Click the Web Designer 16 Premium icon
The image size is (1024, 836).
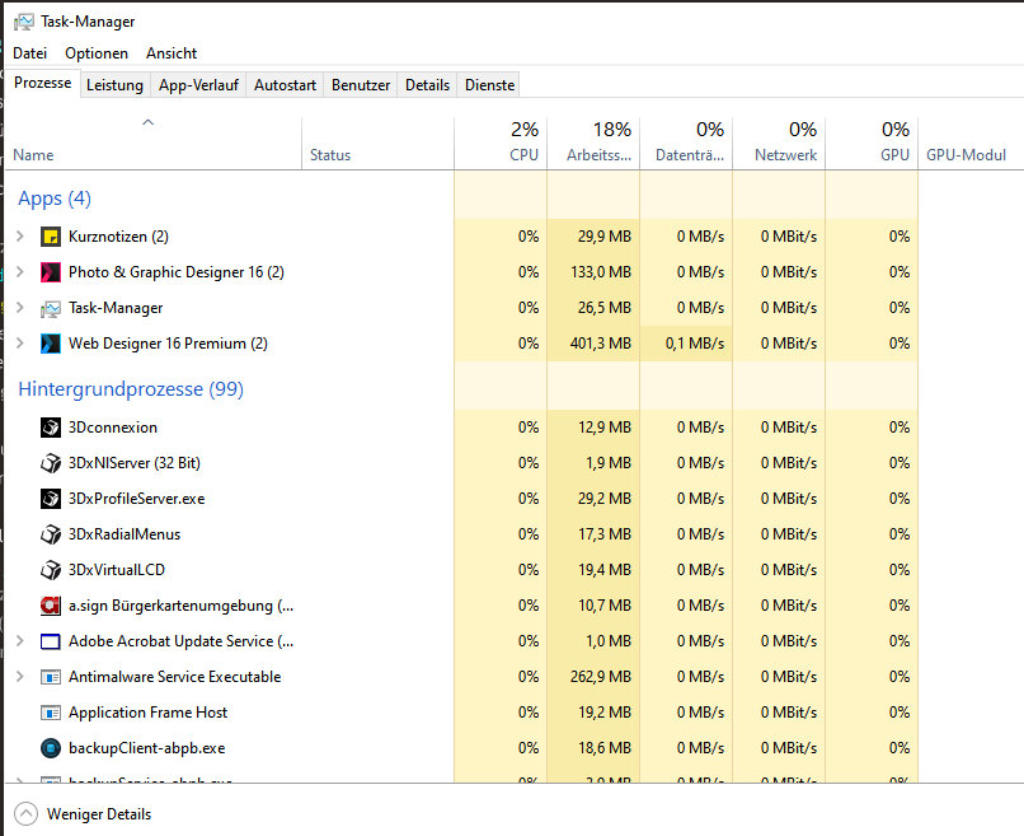tap(50, 344)
